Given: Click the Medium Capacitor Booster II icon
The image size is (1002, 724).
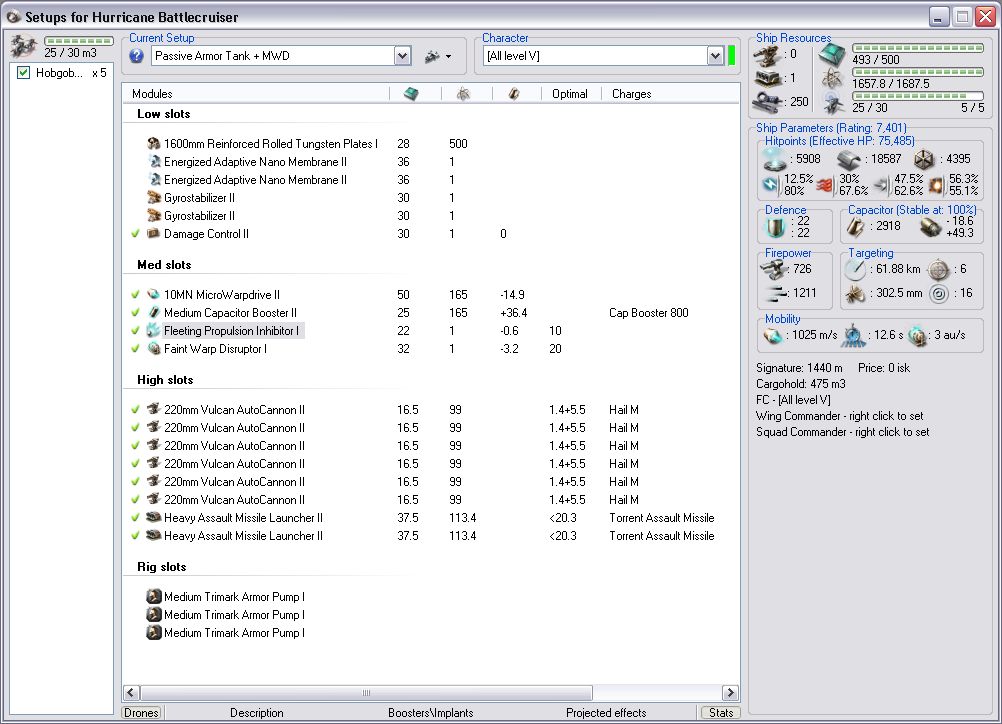Looking at the screenshot, I should pyautogui.click(x=154, y=313).
